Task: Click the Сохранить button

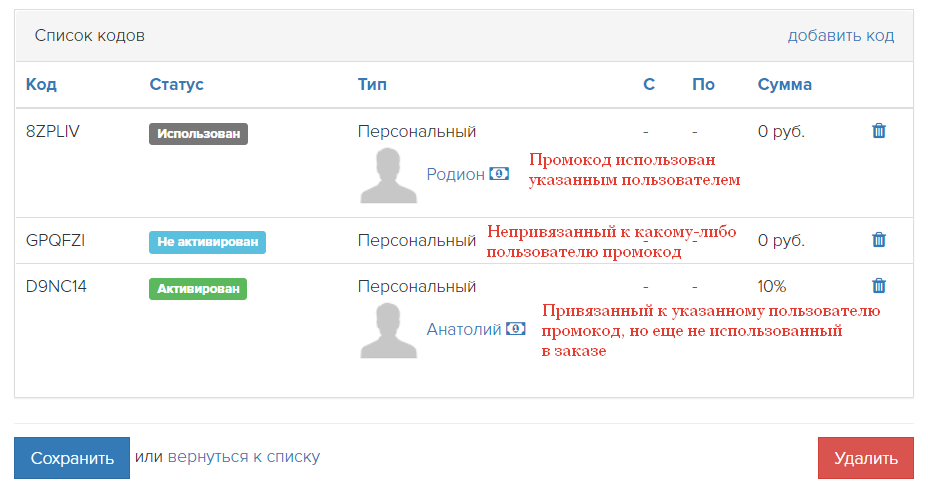Action: (x=72, y=458)
